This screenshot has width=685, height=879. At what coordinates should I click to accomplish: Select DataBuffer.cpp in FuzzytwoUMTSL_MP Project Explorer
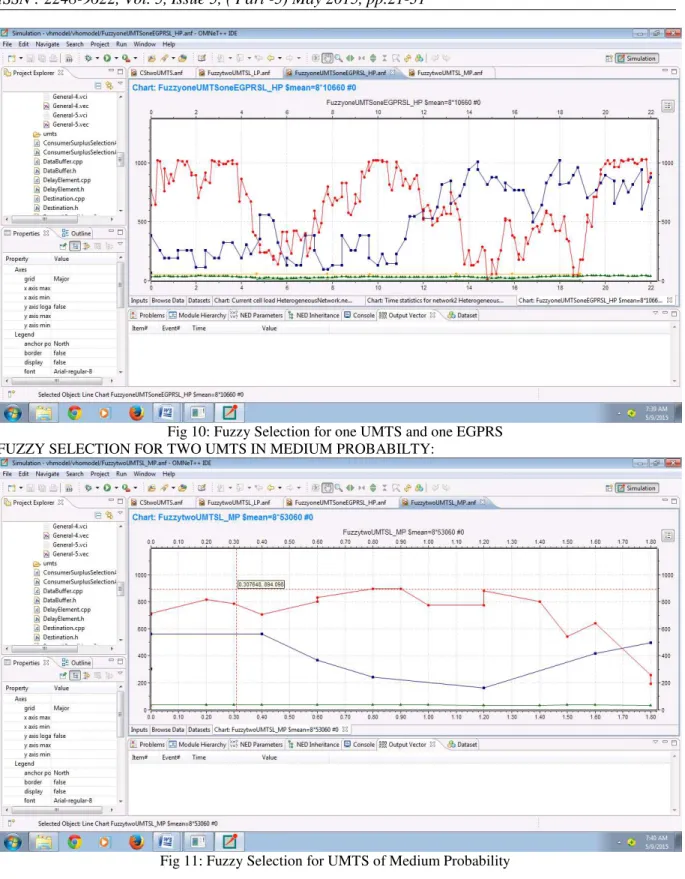[58, 591]
